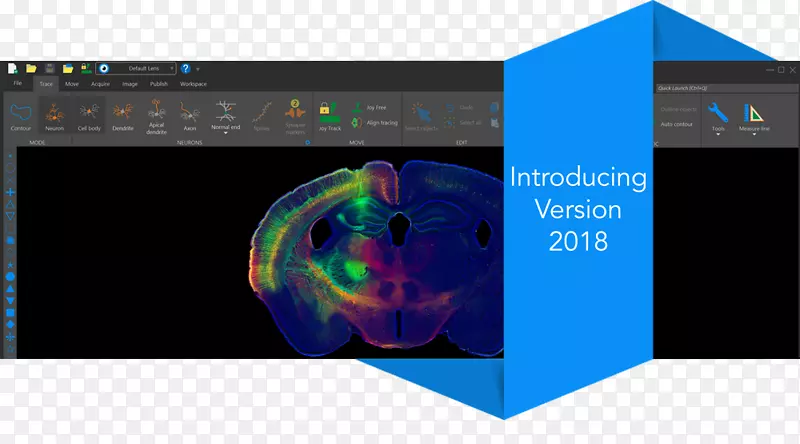Screen dimensions: 800x444
Task: Click Auto contour option
Action: pyautogui.click(x=677, y=125)
